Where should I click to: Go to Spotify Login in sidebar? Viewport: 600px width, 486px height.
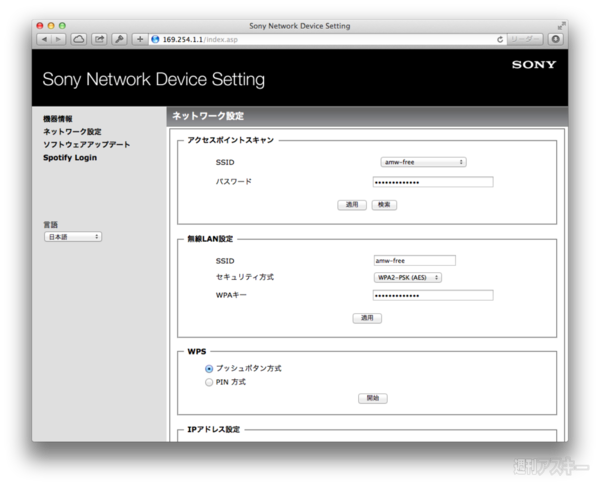(70, 158)
